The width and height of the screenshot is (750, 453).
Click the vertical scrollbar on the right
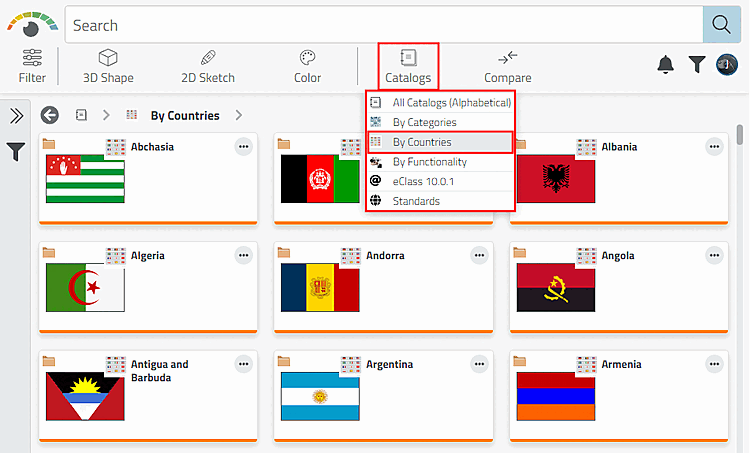pyautogui.click(x=739, y=134)
